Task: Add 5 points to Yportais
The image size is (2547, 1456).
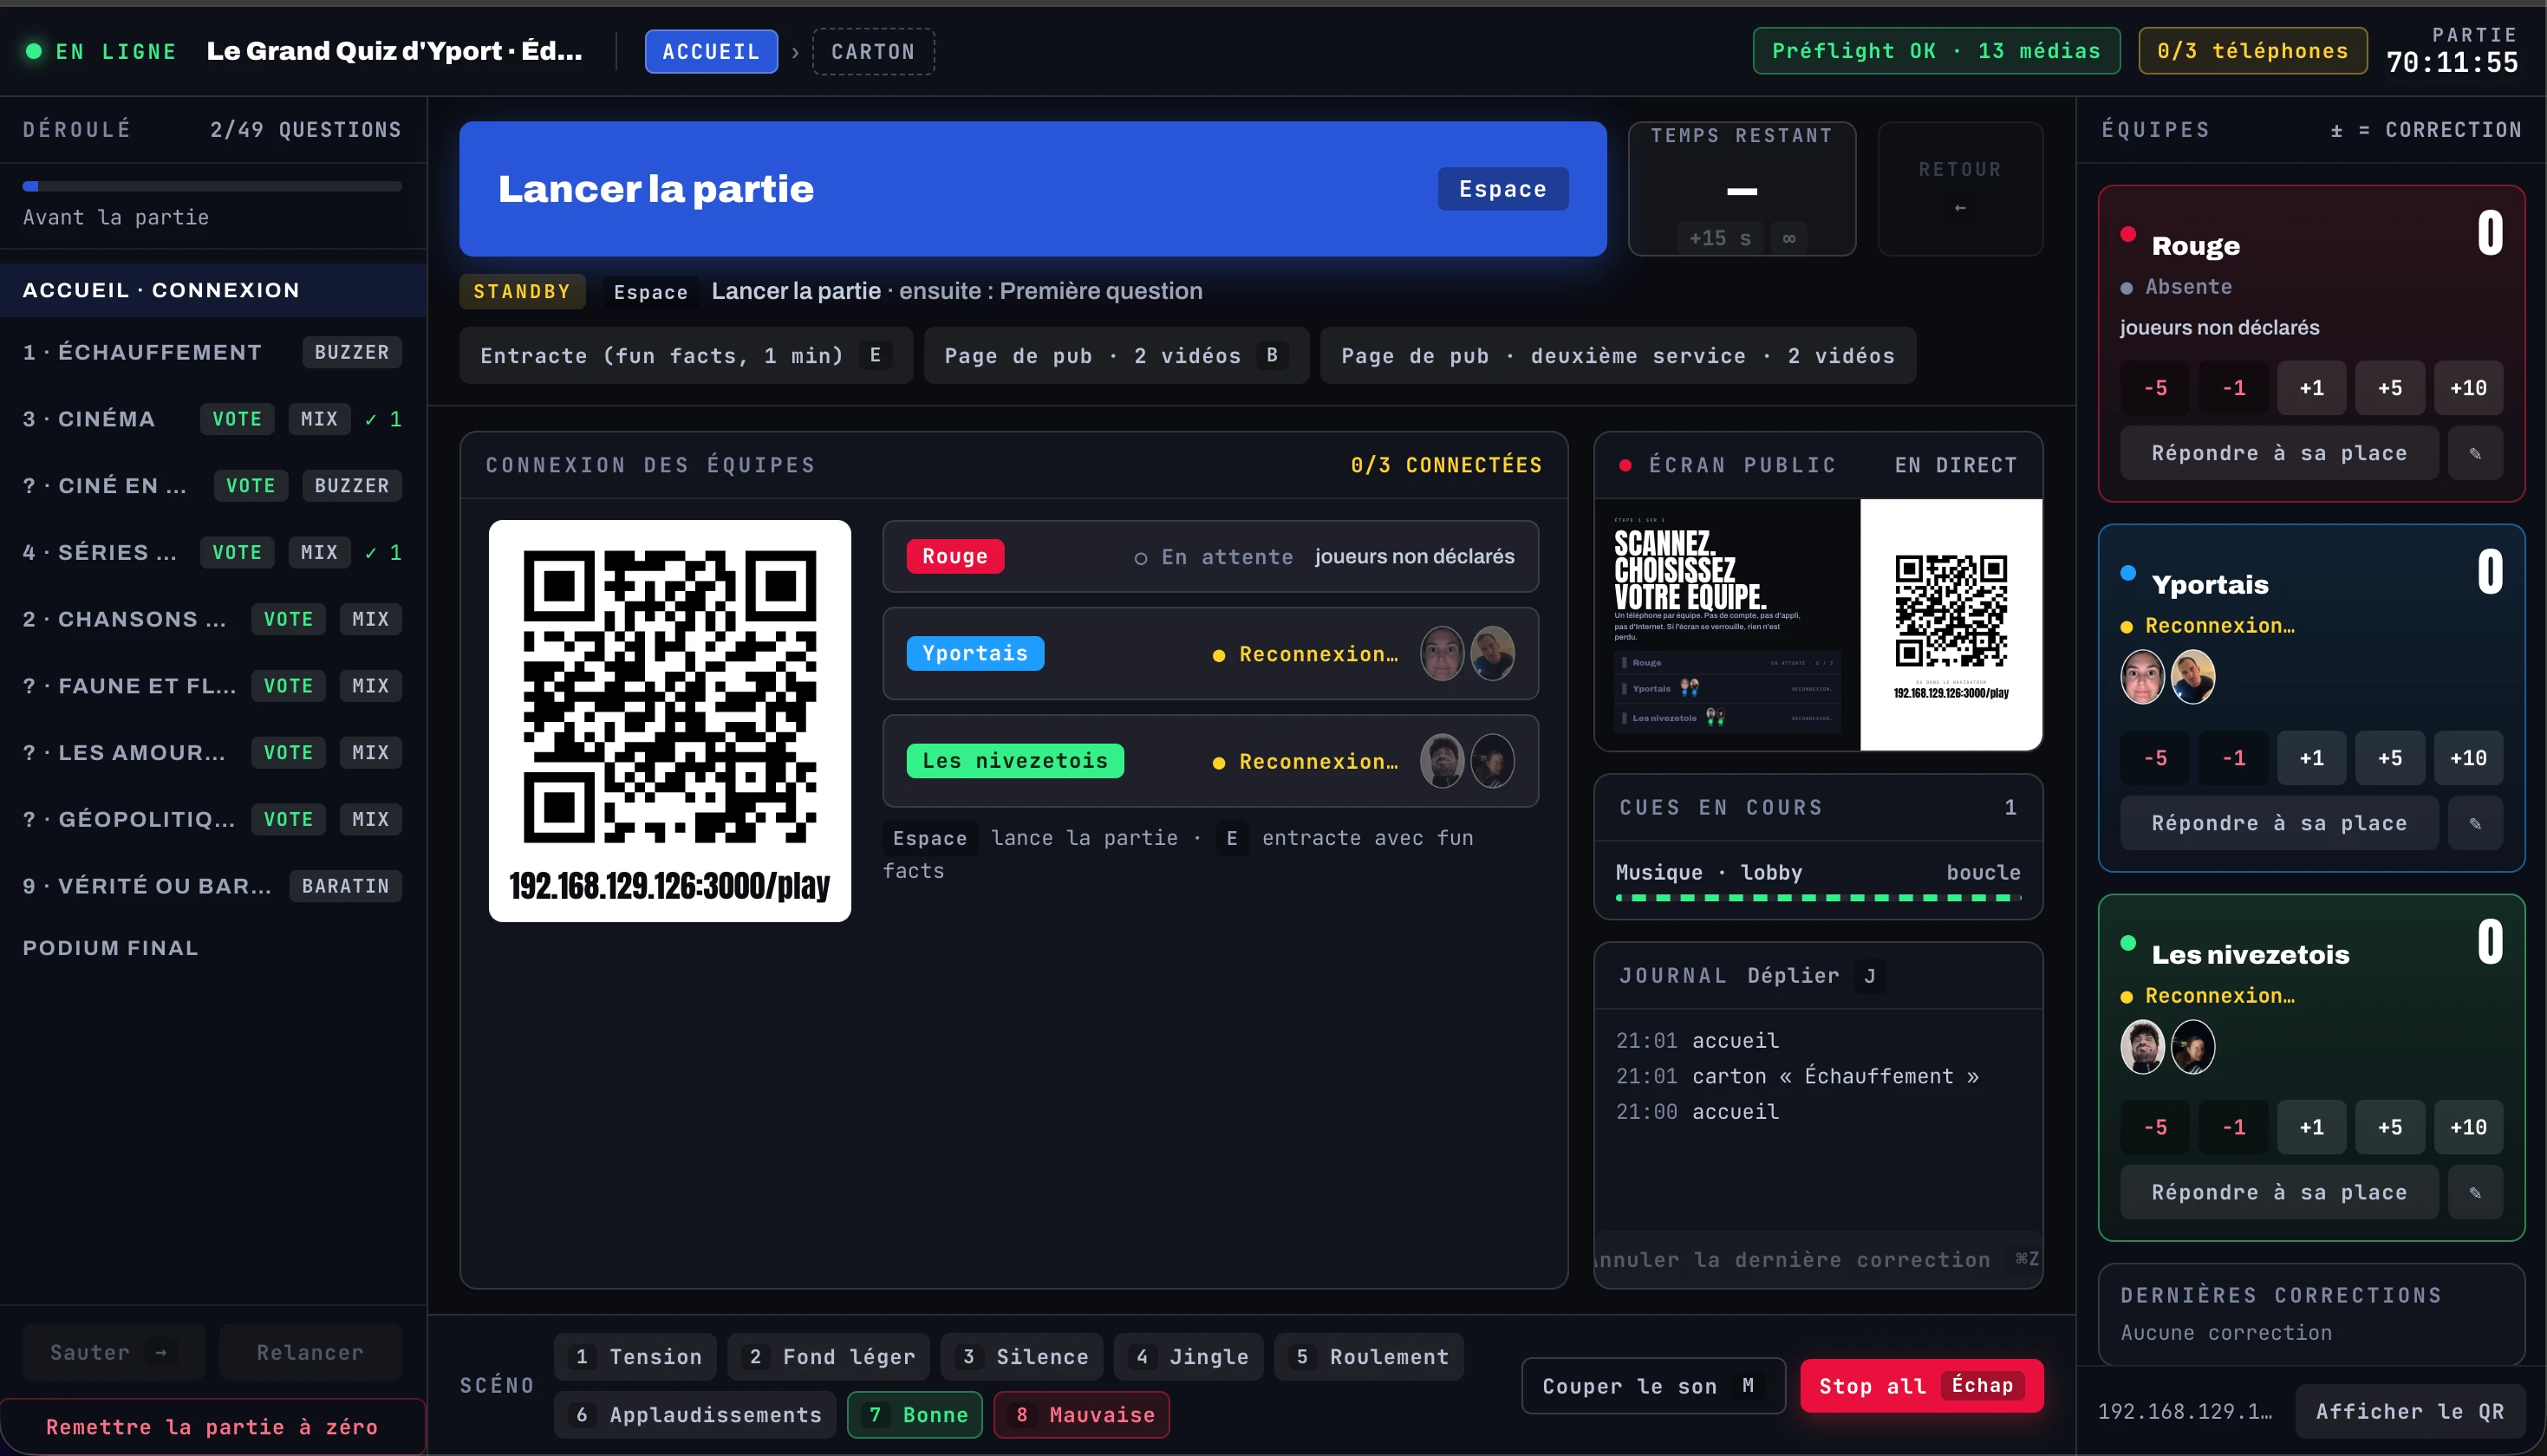Action: pos(2390,758)
